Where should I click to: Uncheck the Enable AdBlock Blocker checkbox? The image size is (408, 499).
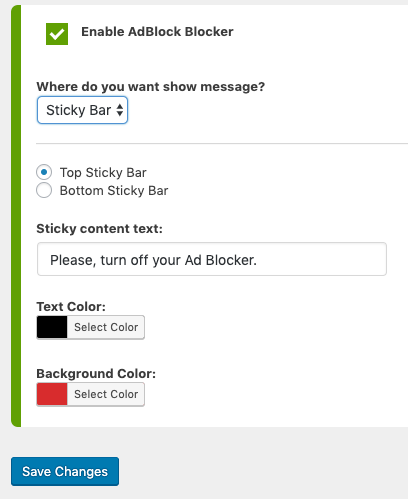click(x=57, y=34)
